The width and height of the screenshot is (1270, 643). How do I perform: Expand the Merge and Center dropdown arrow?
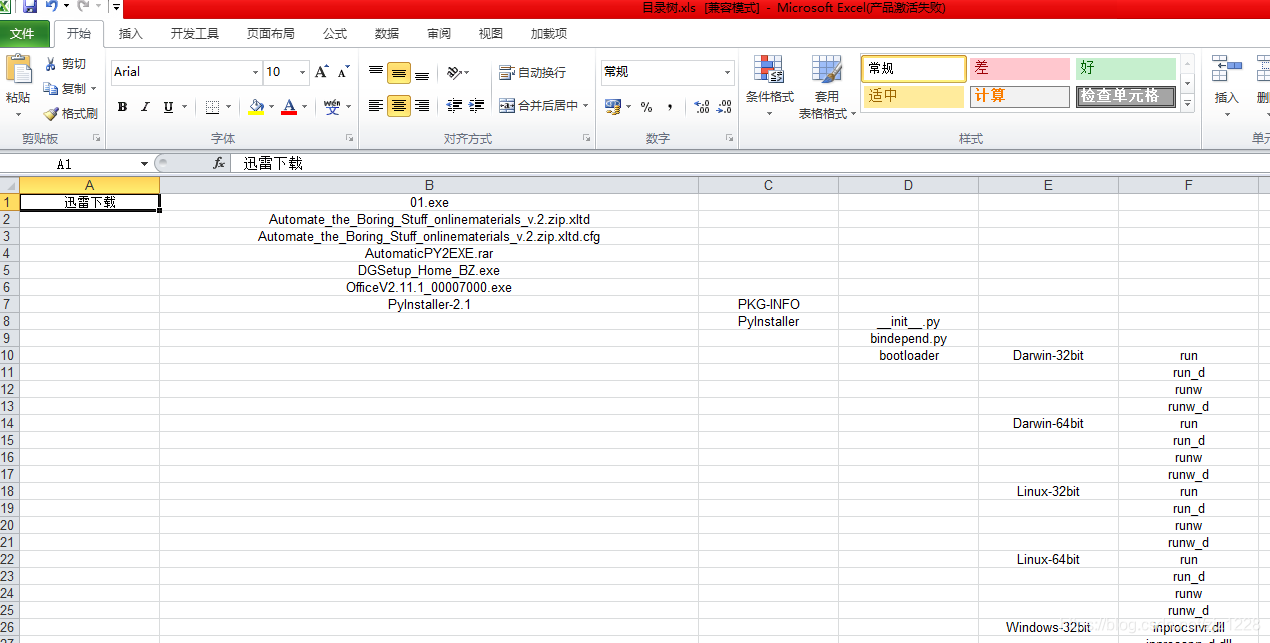coord(585,106)
